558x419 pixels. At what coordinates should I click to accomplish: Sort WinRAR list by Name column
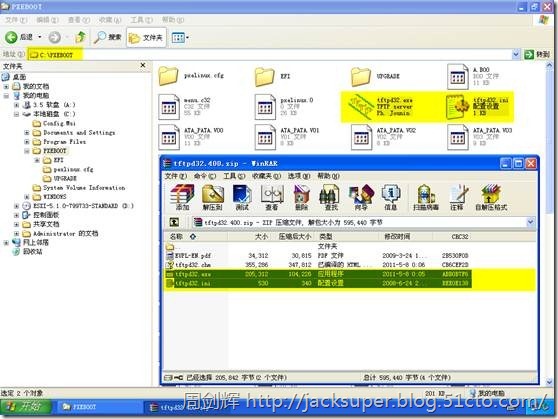(x=196, y=236)
